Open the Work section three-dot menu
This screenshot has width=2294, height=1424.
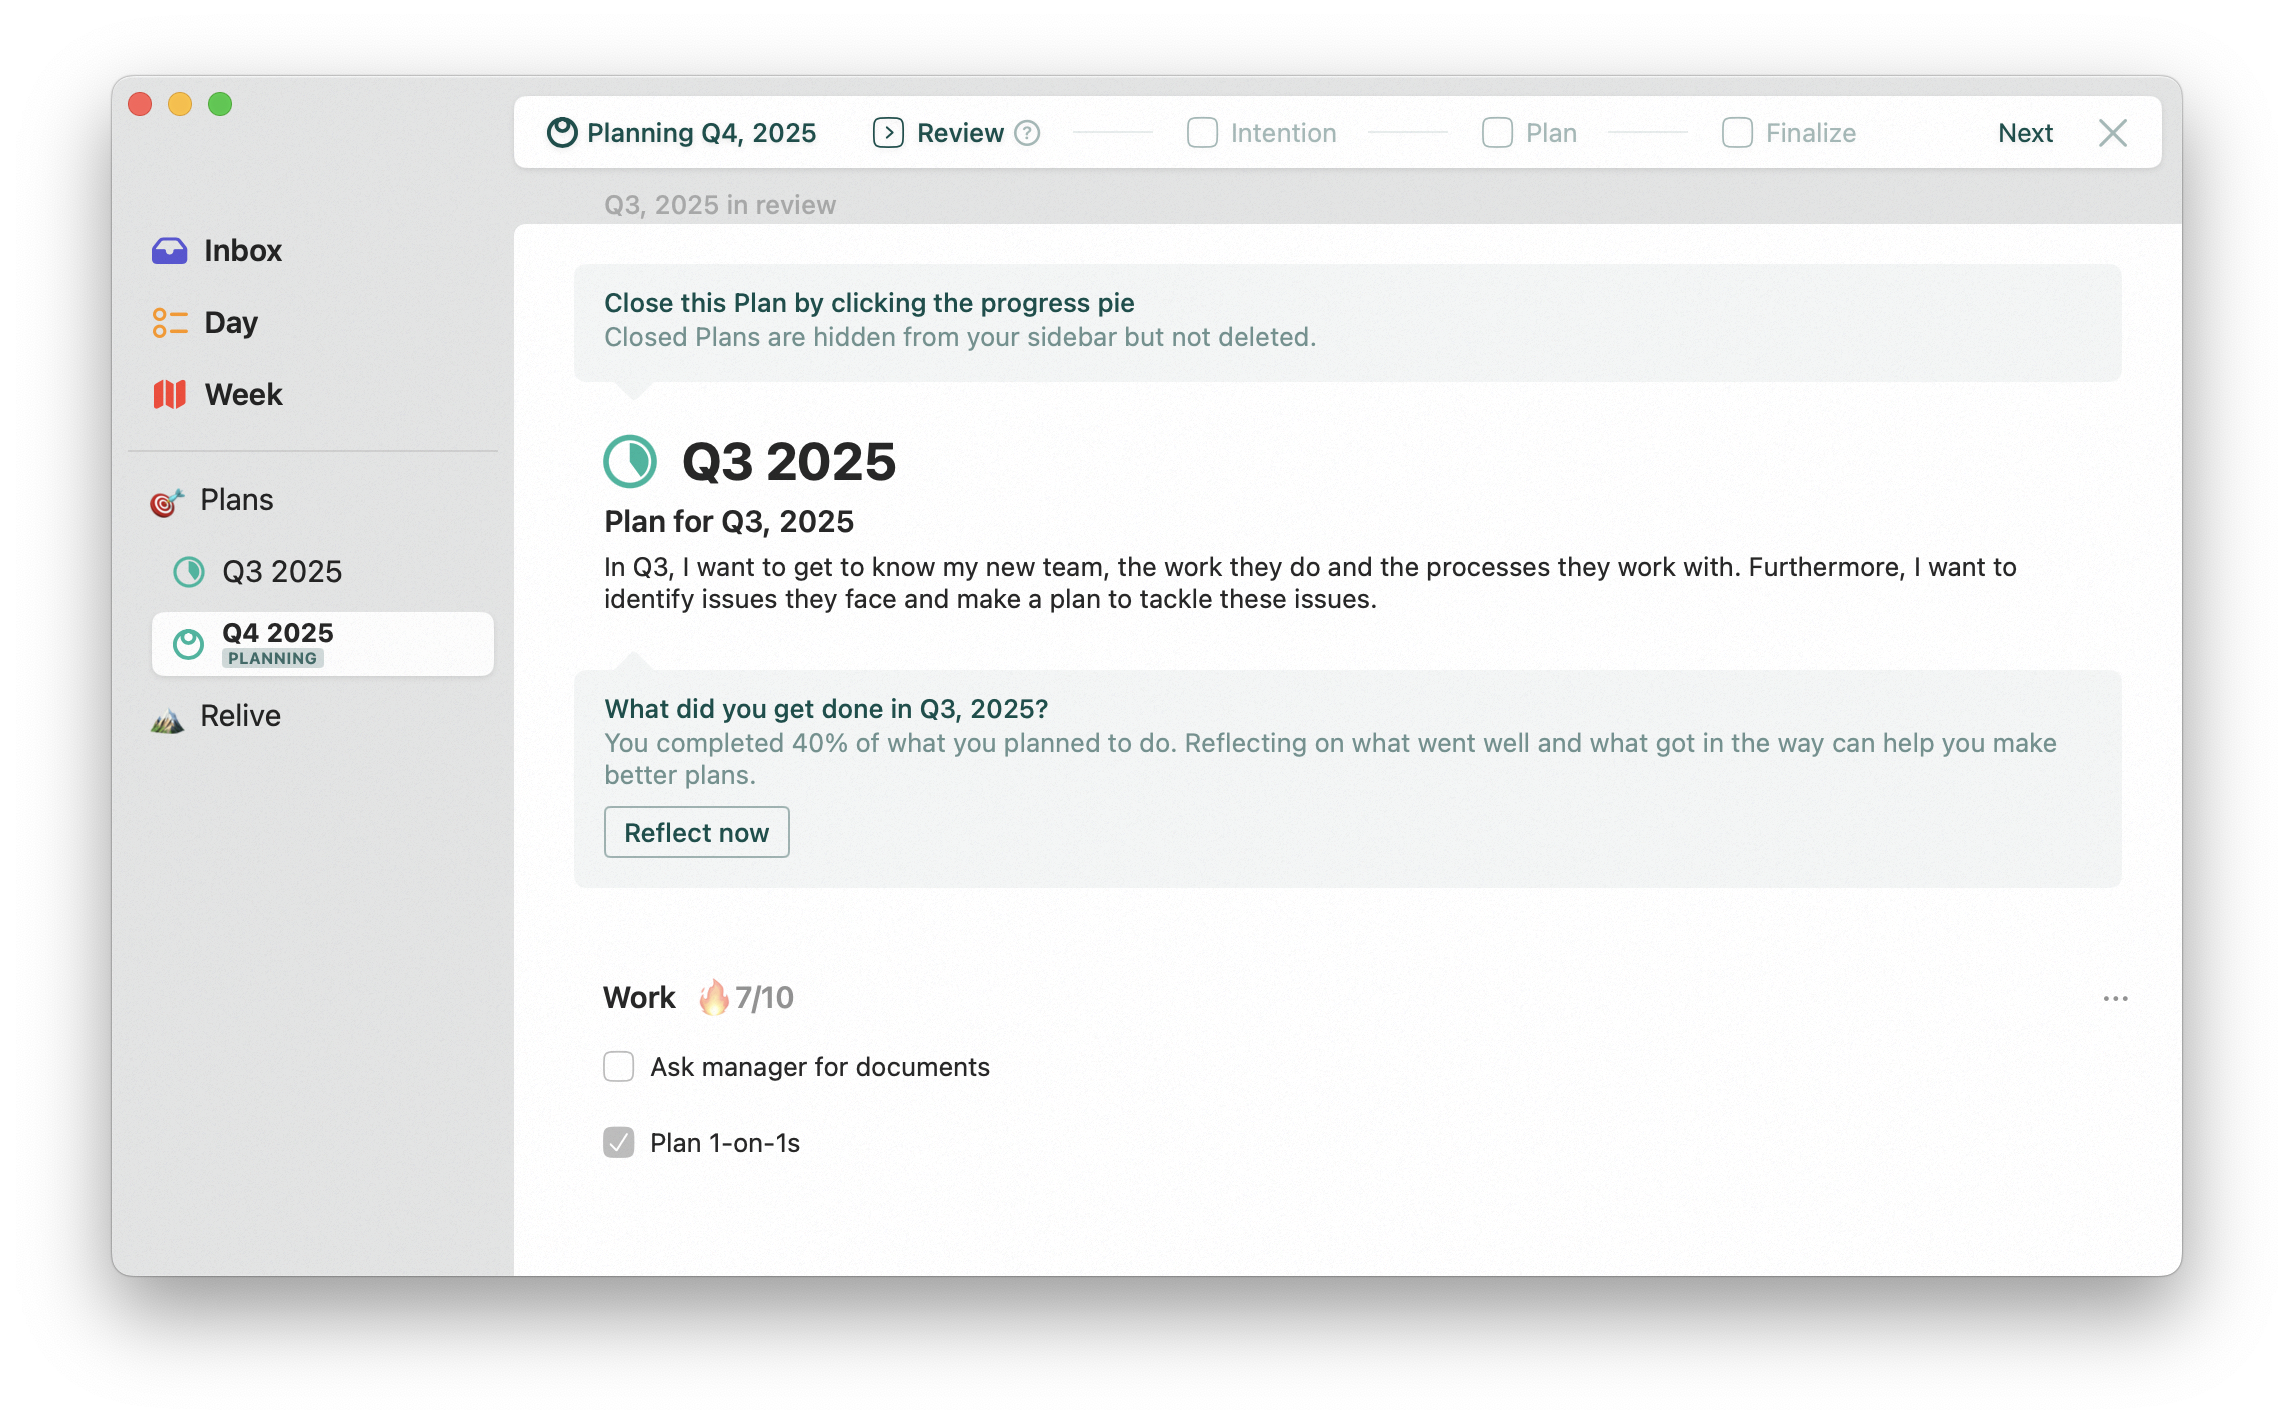(x=2115, y=998)
